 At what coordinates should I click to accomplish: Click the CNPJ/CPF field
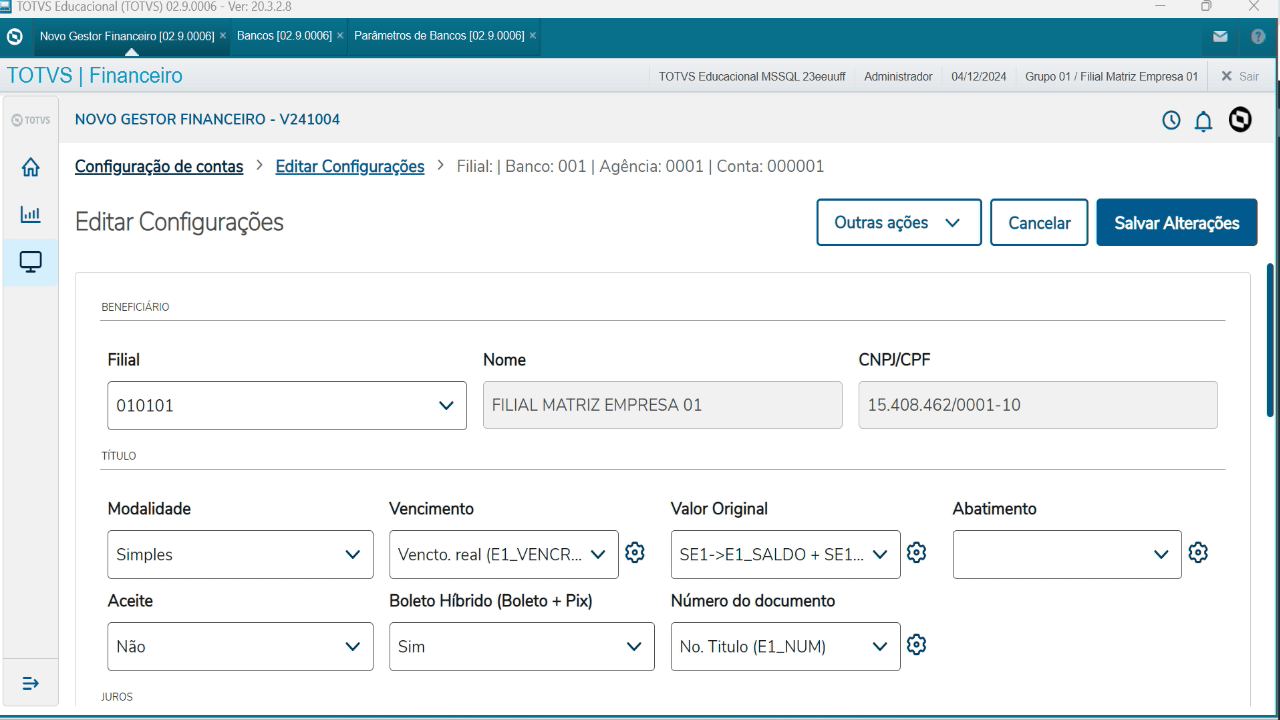(x=1038, y=405)
